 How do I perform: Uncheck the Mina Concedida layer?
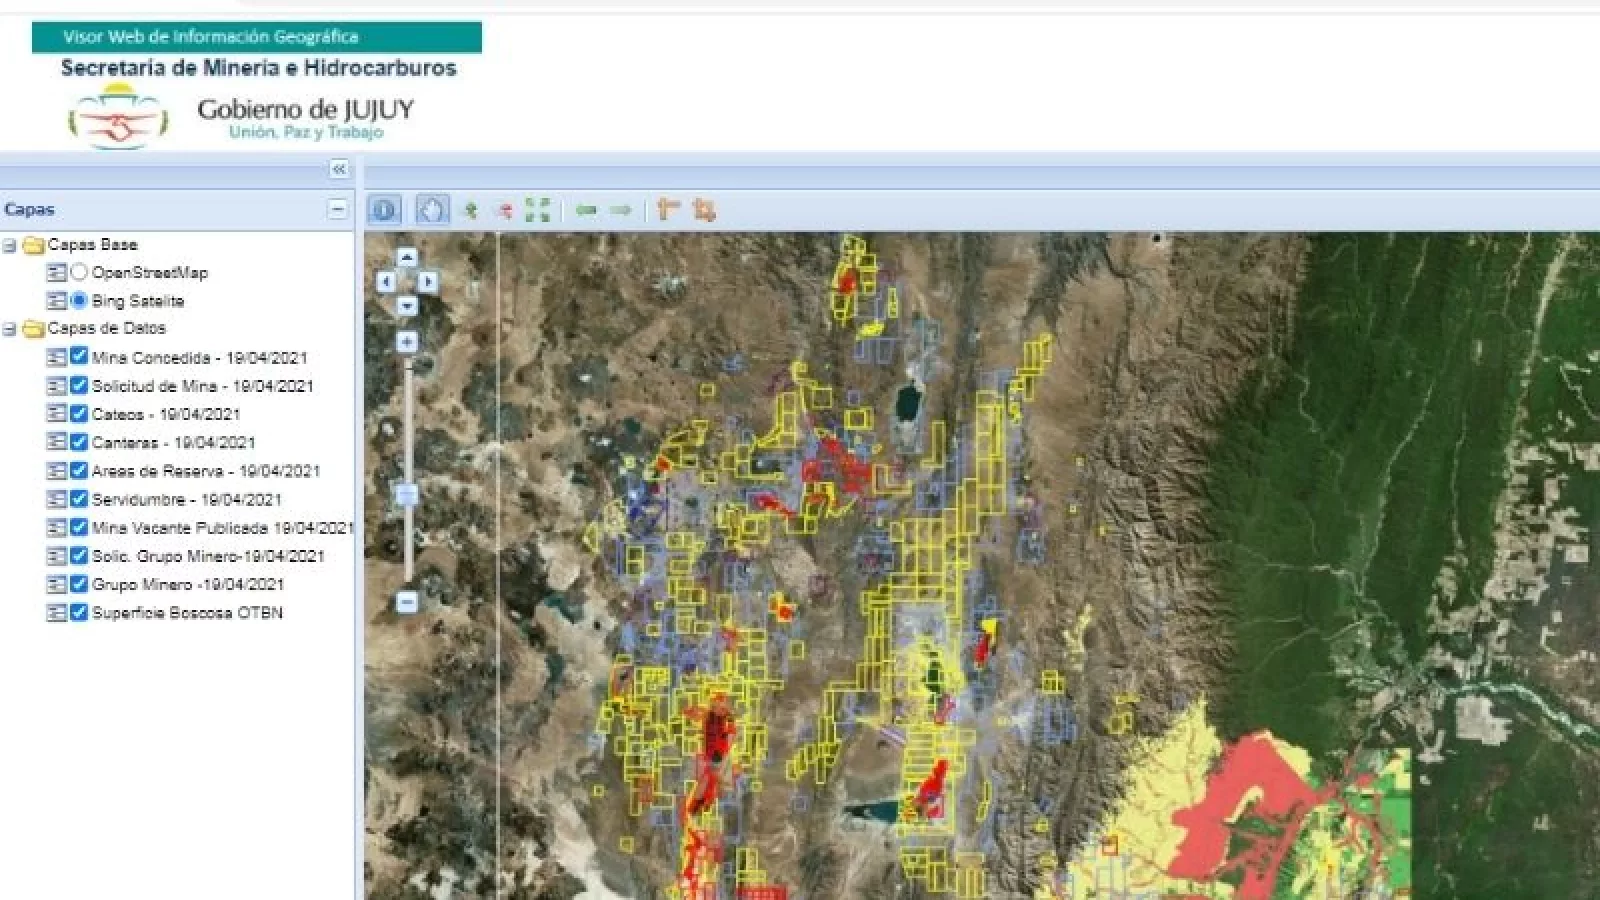pyautogui.click(x=79, y=357)
